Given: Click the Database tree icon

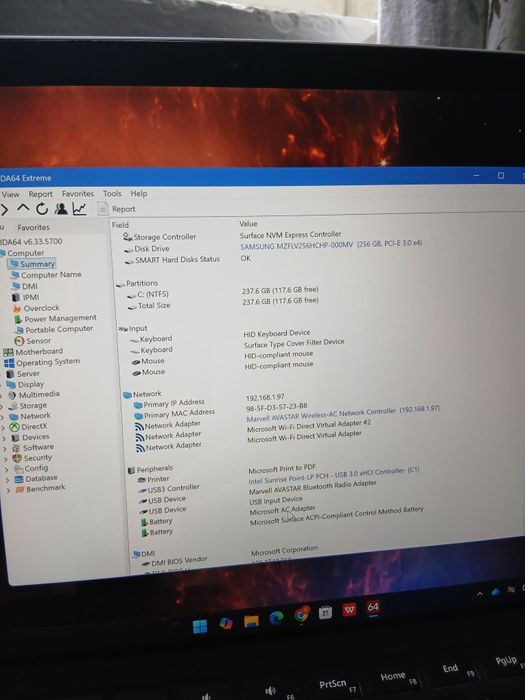Looking at the screenshot, I should tap(19, 479).
